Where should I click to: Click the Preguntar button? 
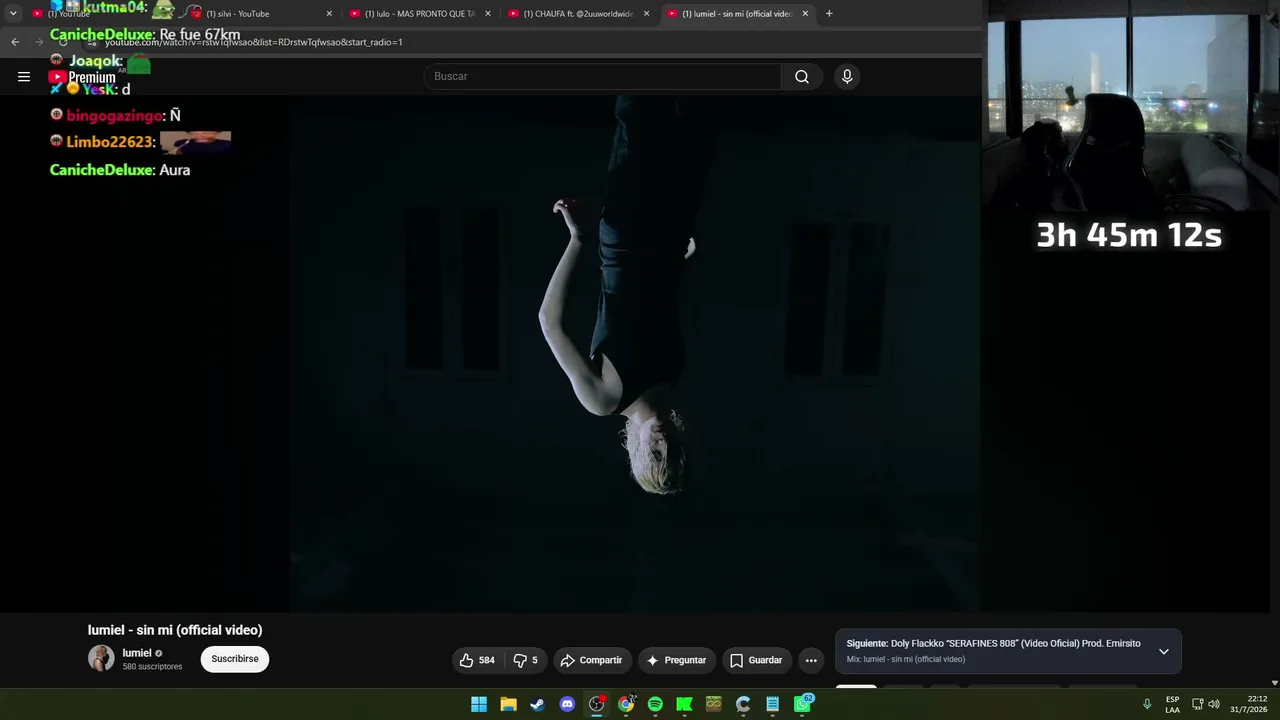tap(677, 660)
